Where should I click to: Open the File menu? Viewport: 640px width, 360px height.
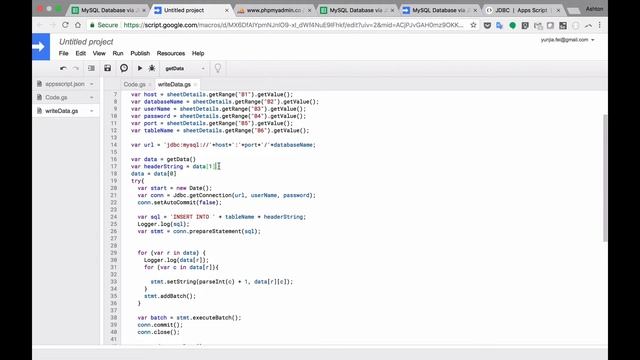pos(63,53)
